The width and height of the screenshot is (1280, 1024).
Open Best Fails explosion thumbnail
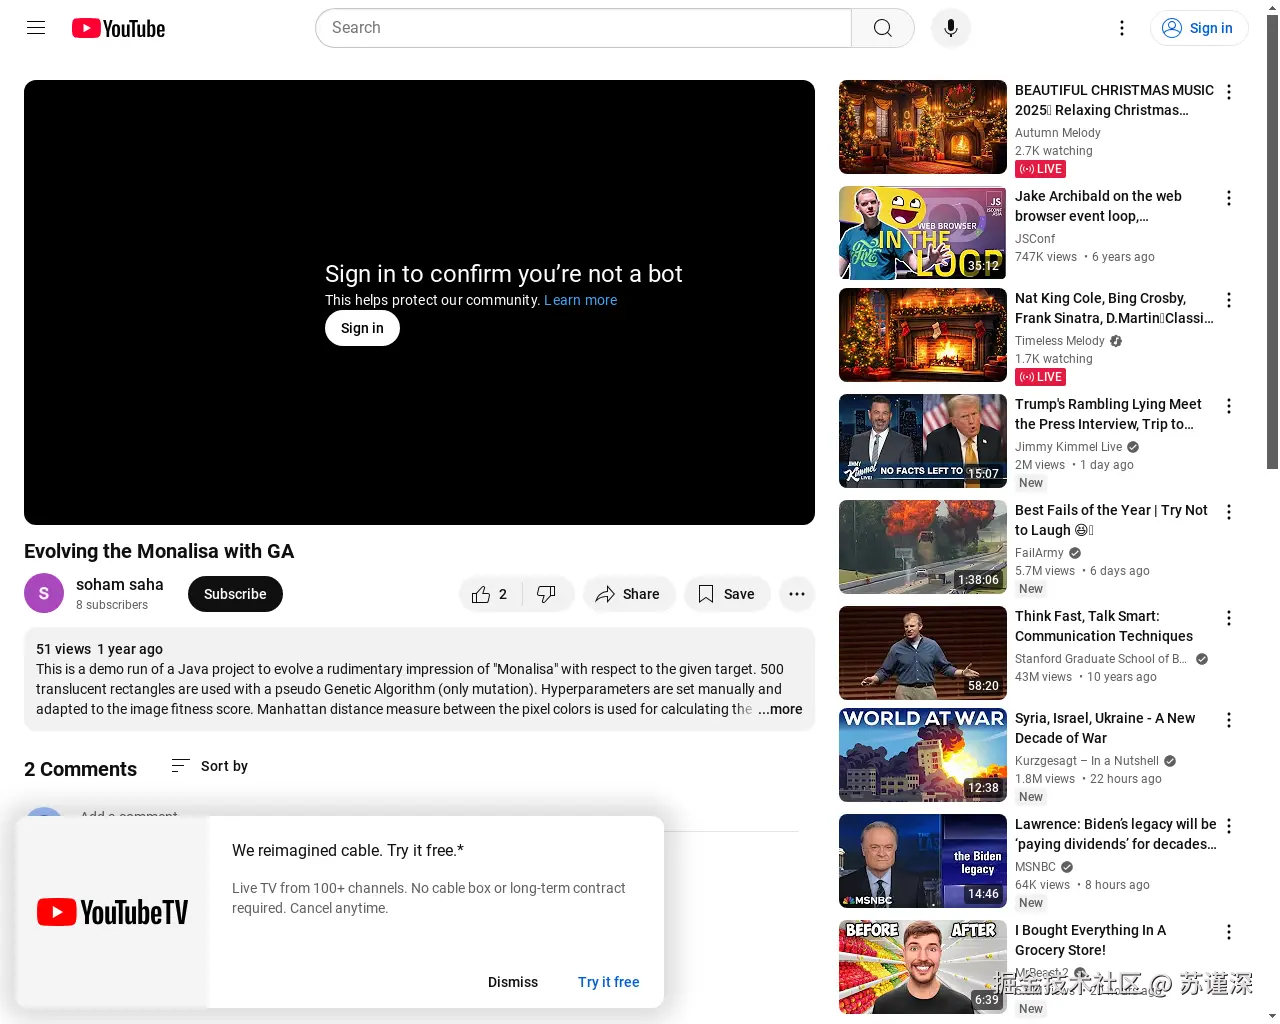pos(923,547)
